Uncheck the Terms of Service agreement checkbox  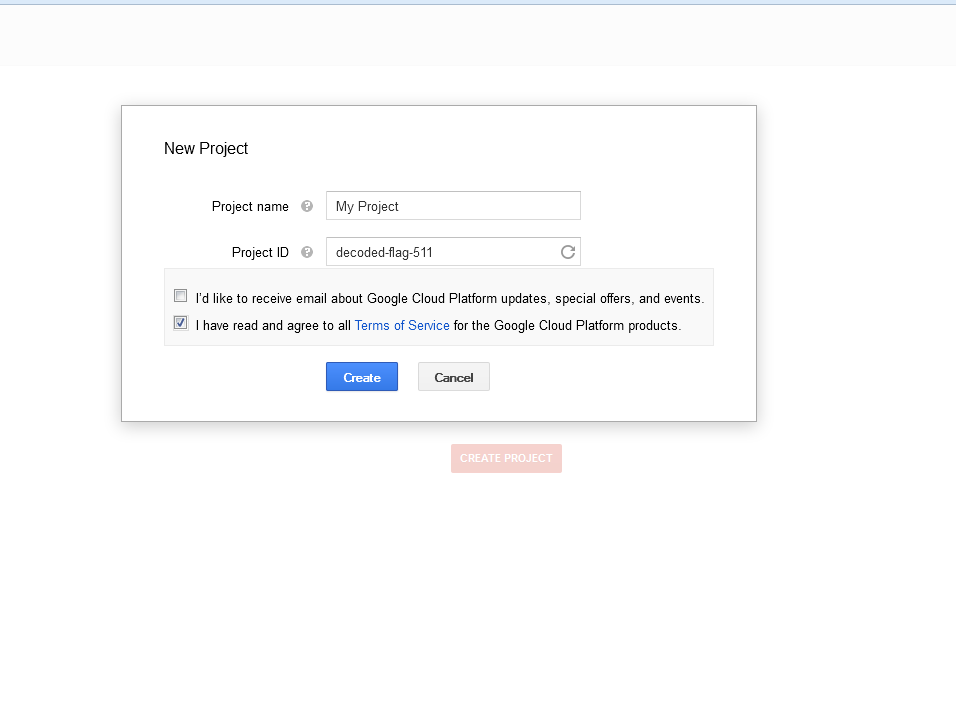[x=180, y=323]
